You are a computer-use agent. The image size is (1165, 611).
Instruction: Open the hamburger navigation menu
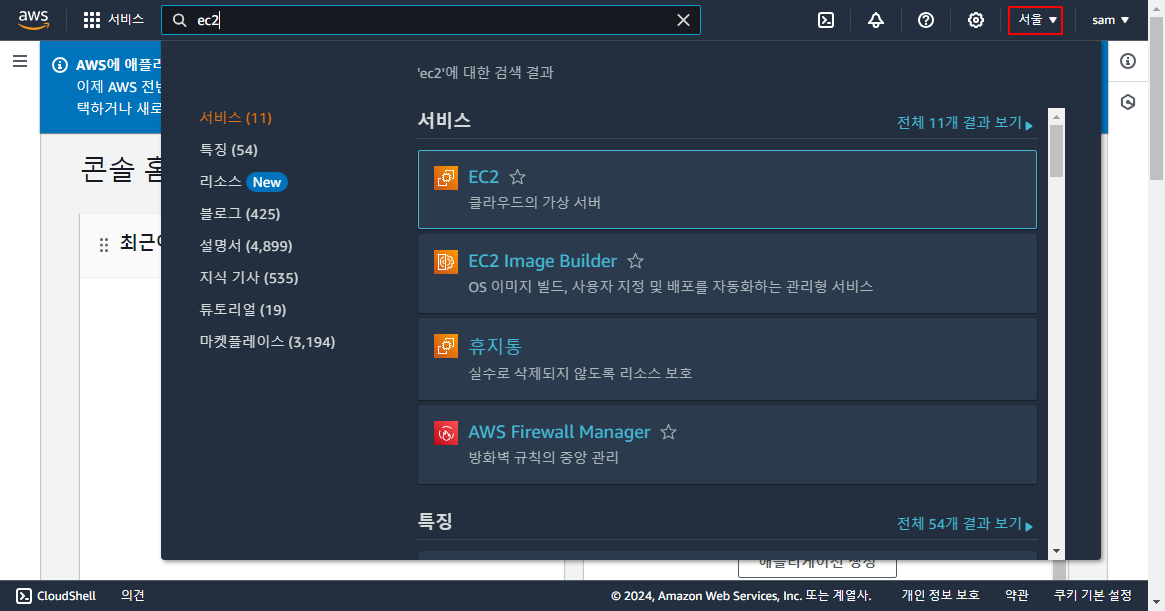(x=20, y=61)
